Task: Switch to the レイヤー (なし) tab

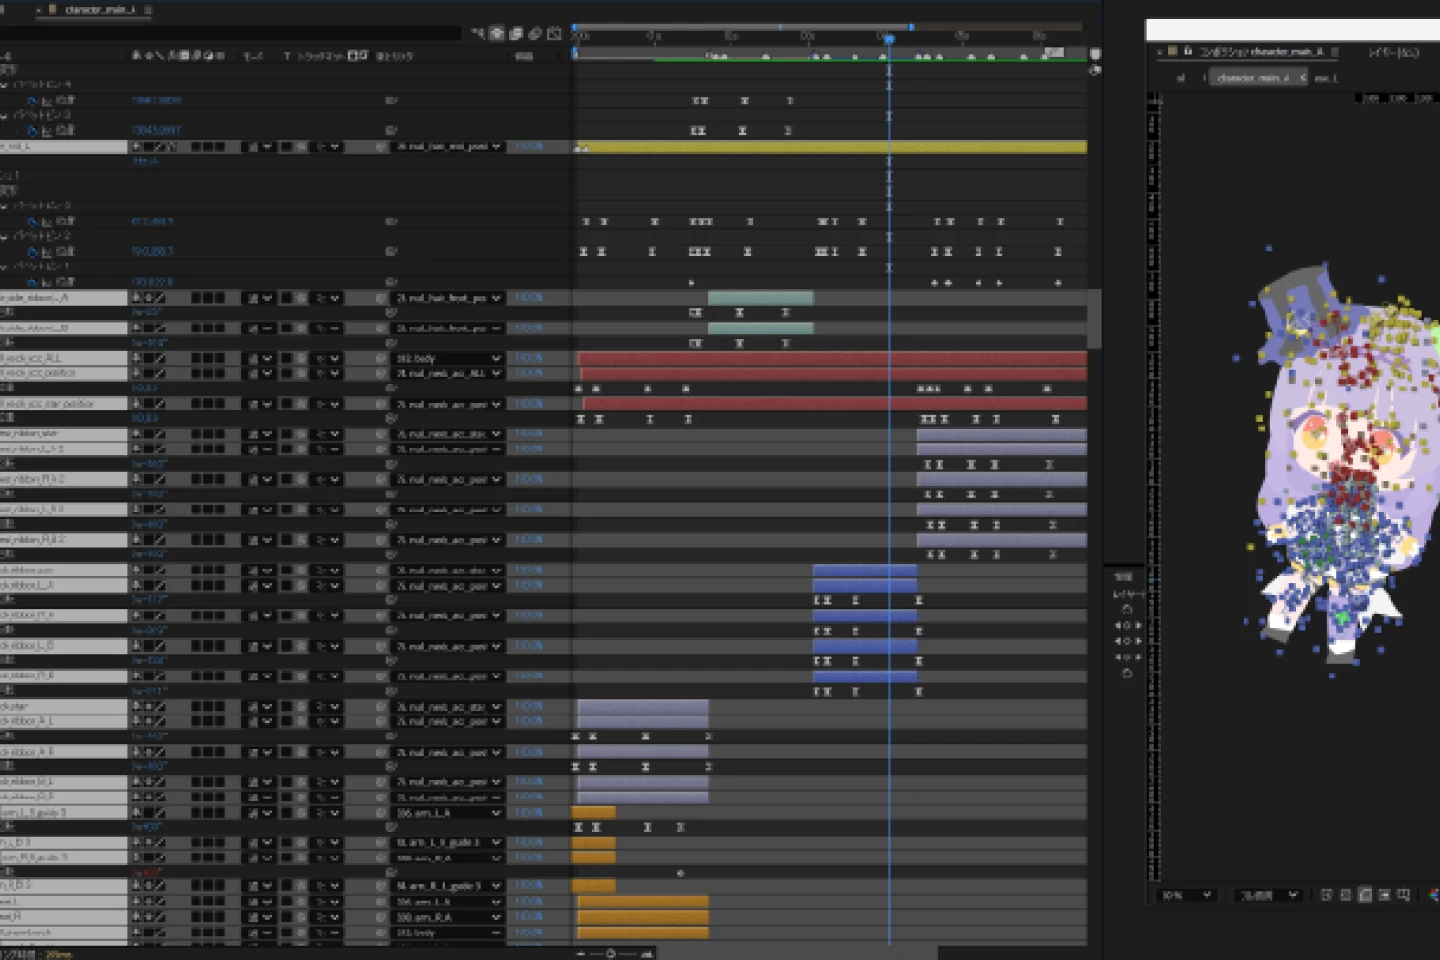Action: pos(1393,51)
